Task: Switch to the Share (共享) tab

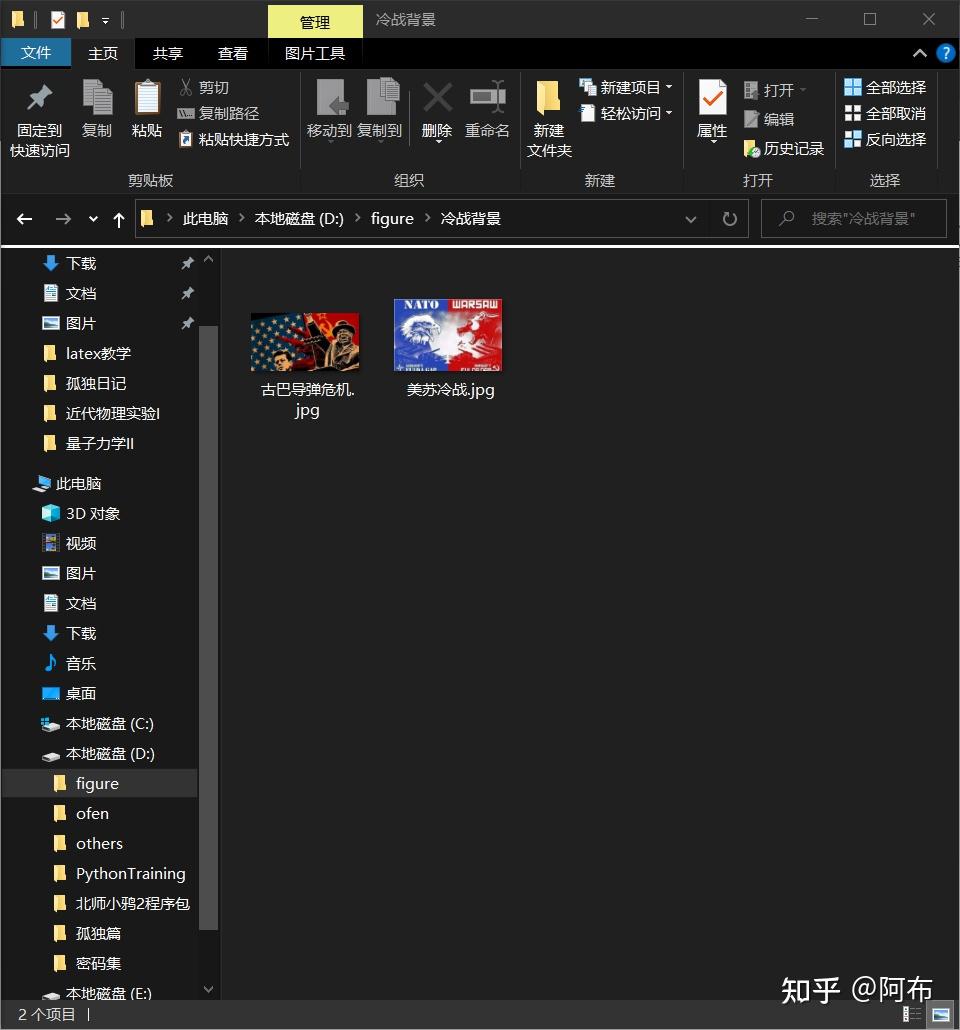Action: [x=168, y=53]
